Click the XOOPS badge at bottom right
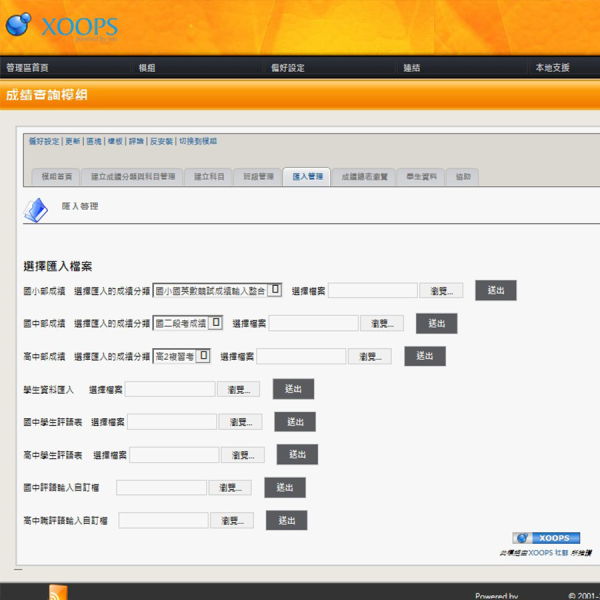Image resolution: width=600 pixels, height=600 pixels. 546,538
